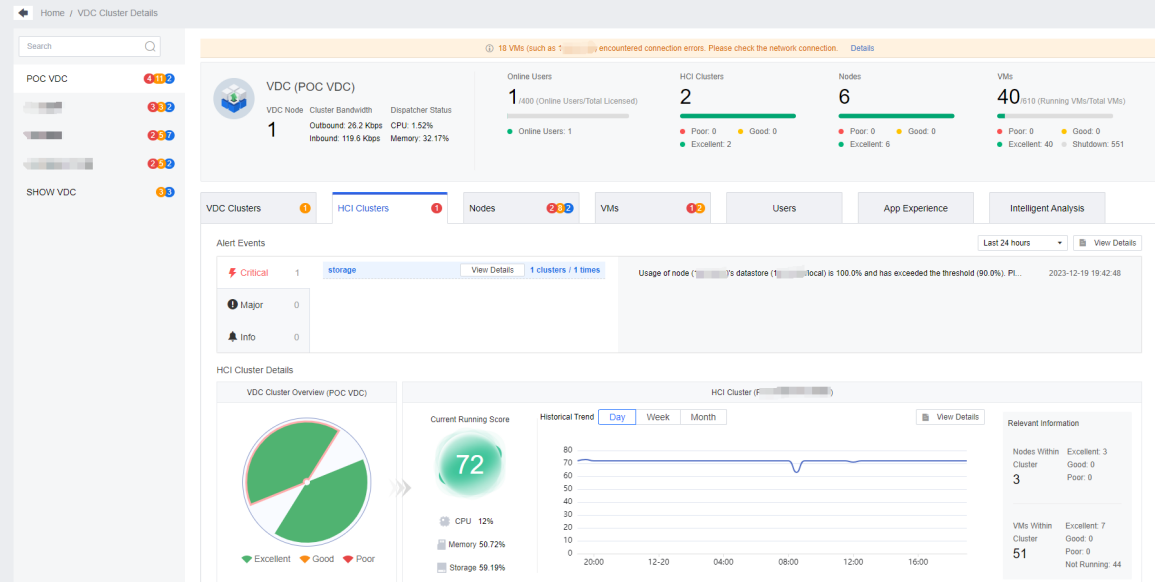Click the VDC cube logo icon

(233, 99)
